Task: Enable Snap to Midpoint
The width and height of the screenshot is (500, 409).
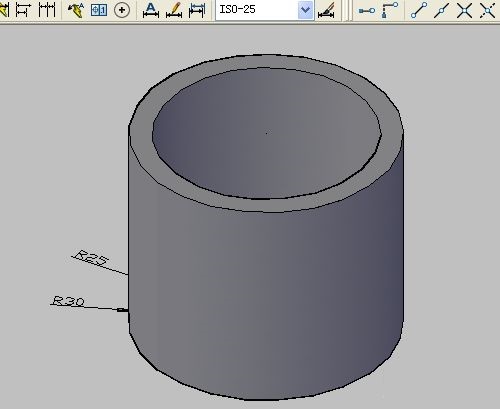Action: pyautogui.click(x=441, y=10)
